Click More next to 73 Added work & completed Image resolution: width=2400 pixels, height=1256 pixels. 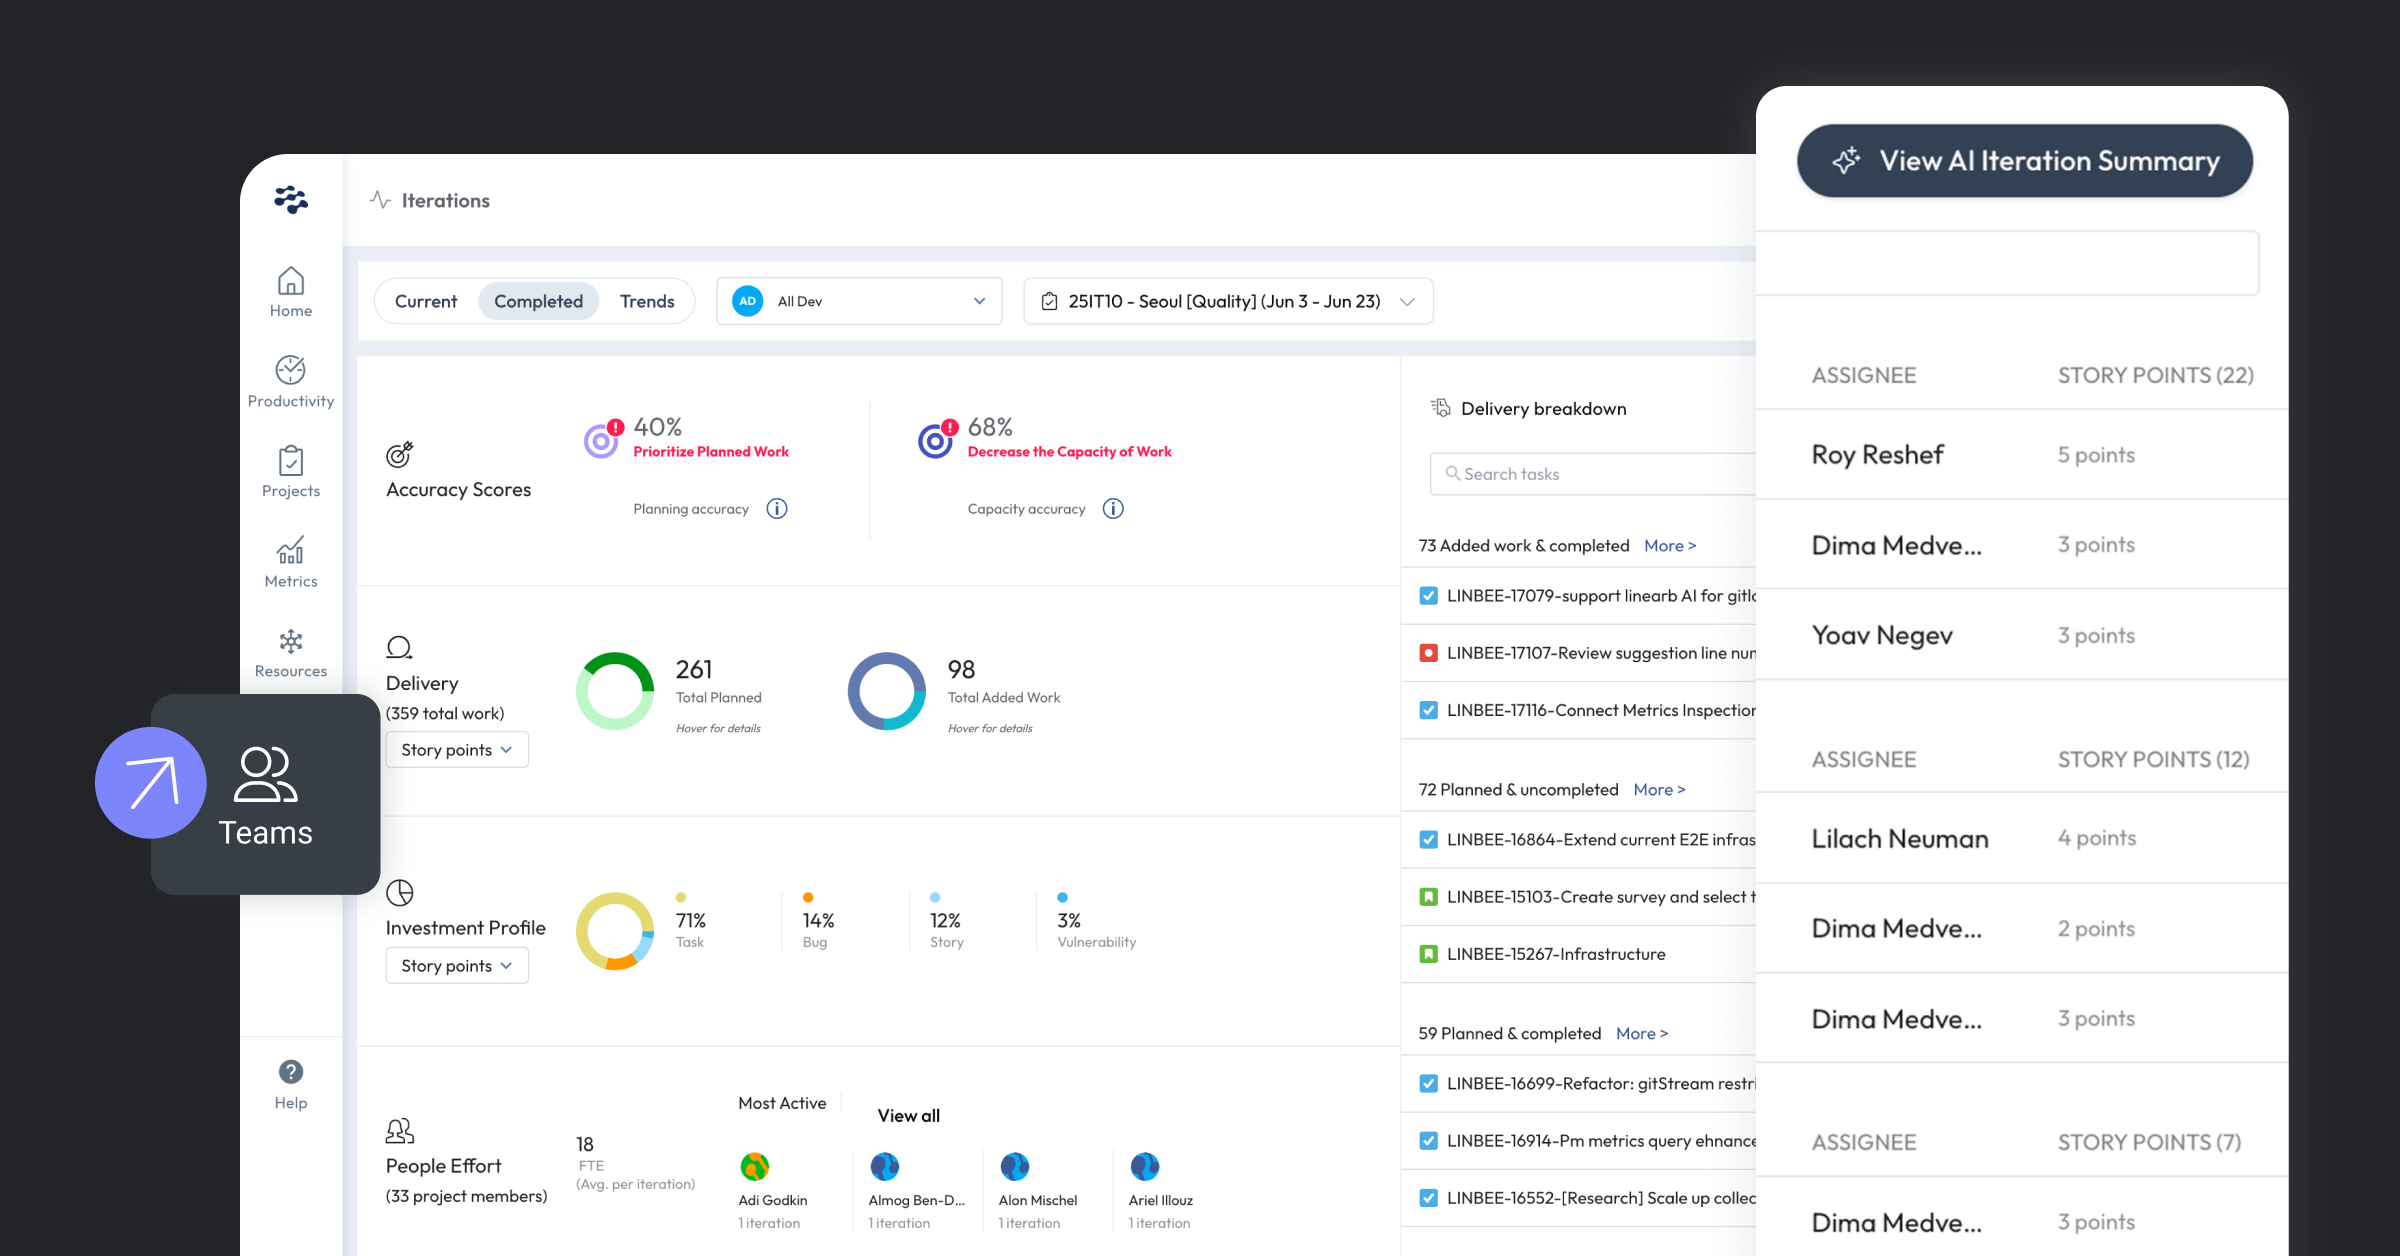(1670, 545)
